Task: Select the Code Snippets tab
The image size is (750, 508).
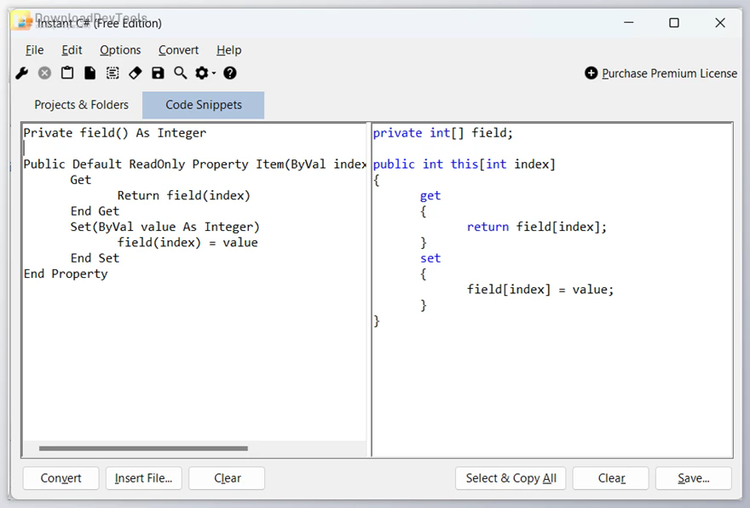Action: coord(203,105)
